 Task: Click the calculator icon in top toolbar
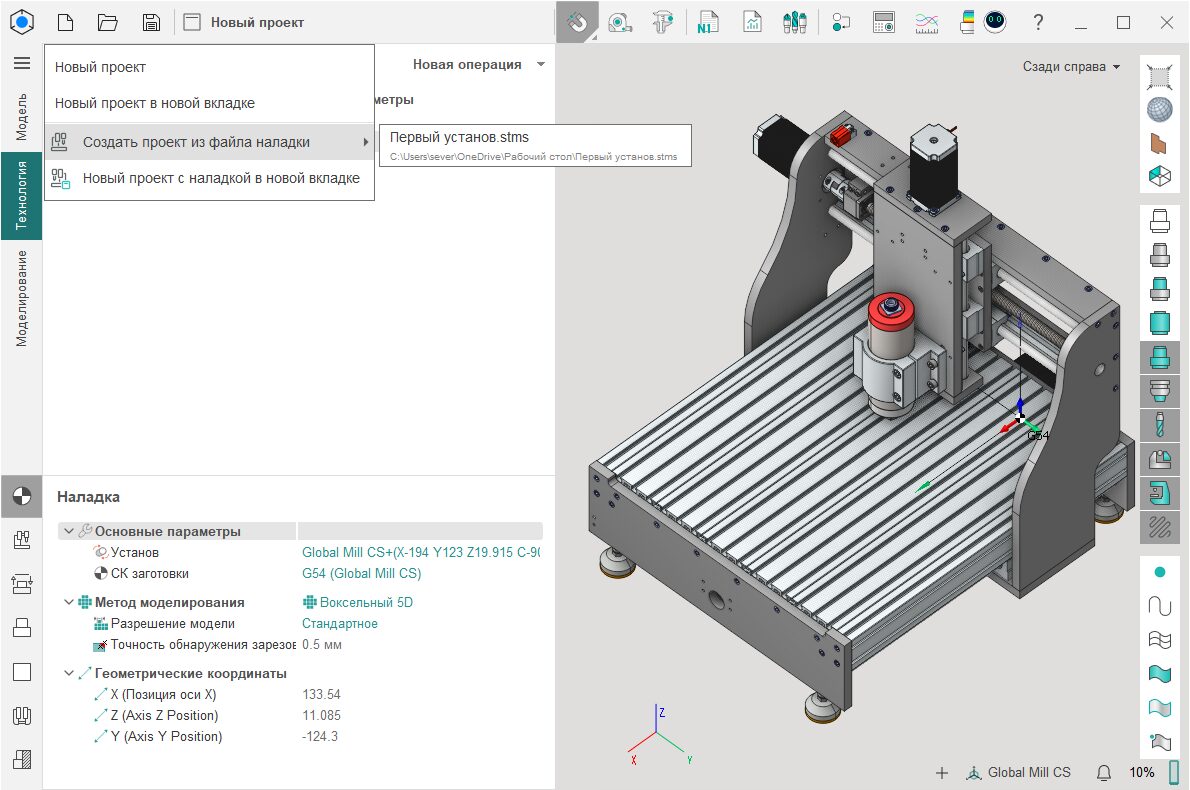tap(884, 22)
